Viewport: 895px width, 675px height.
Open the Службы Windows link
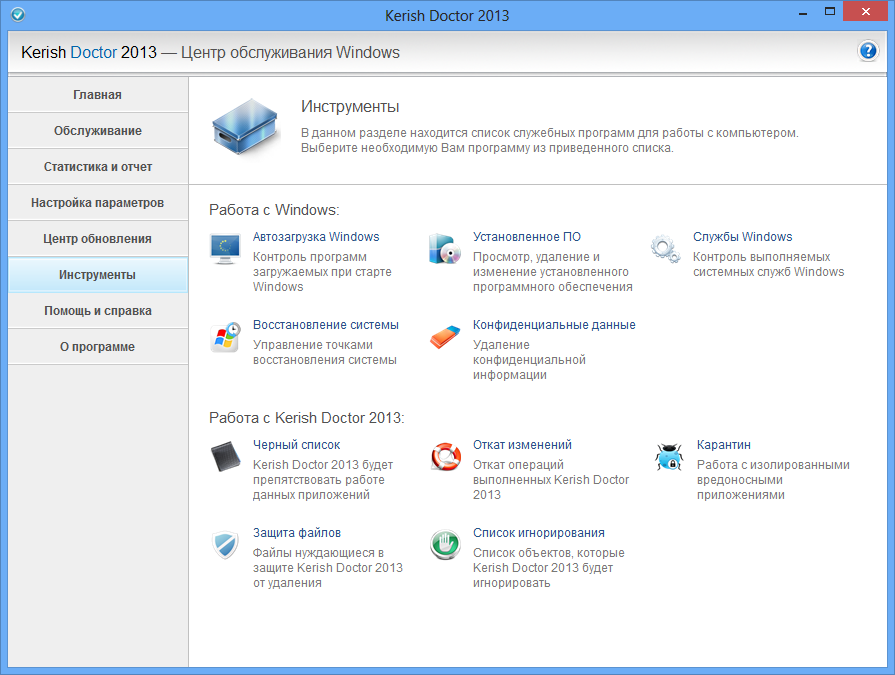[743, 237]
